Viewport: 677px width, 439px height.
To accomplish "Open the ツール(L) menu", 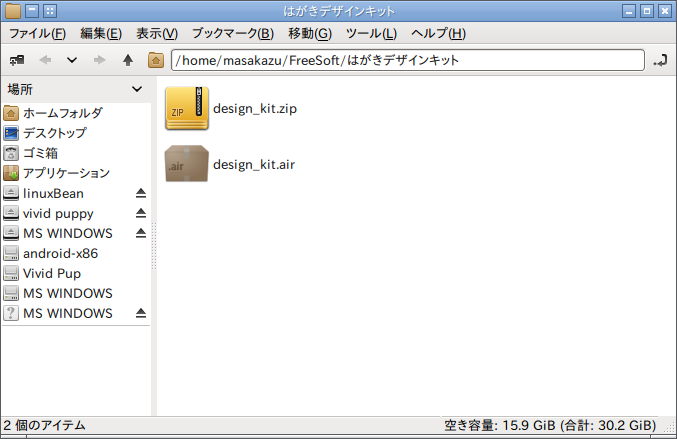I will pyautogui.click(x=371, y=33).
